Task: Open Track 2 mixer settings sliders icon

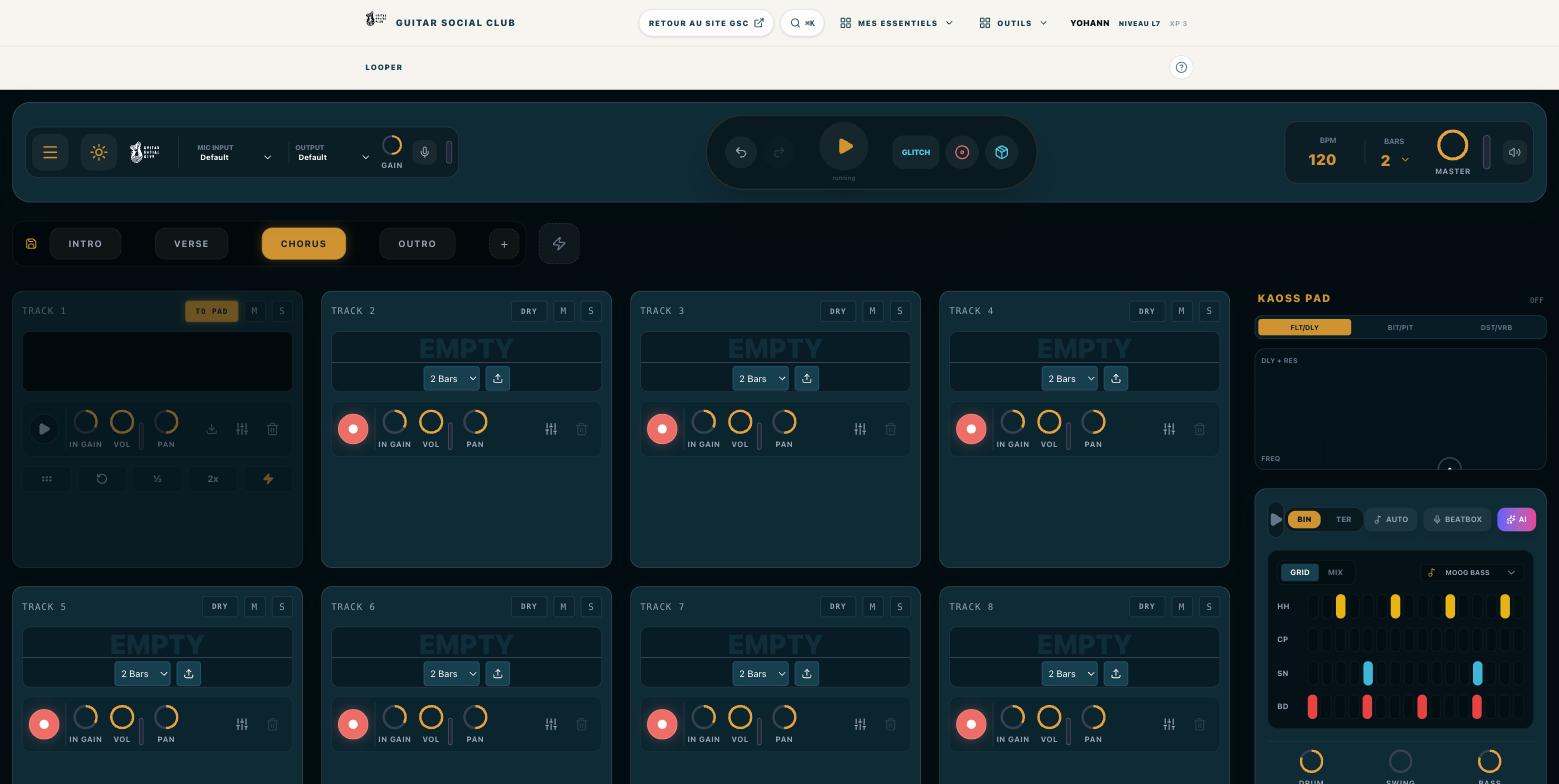Action: point(551,429)
